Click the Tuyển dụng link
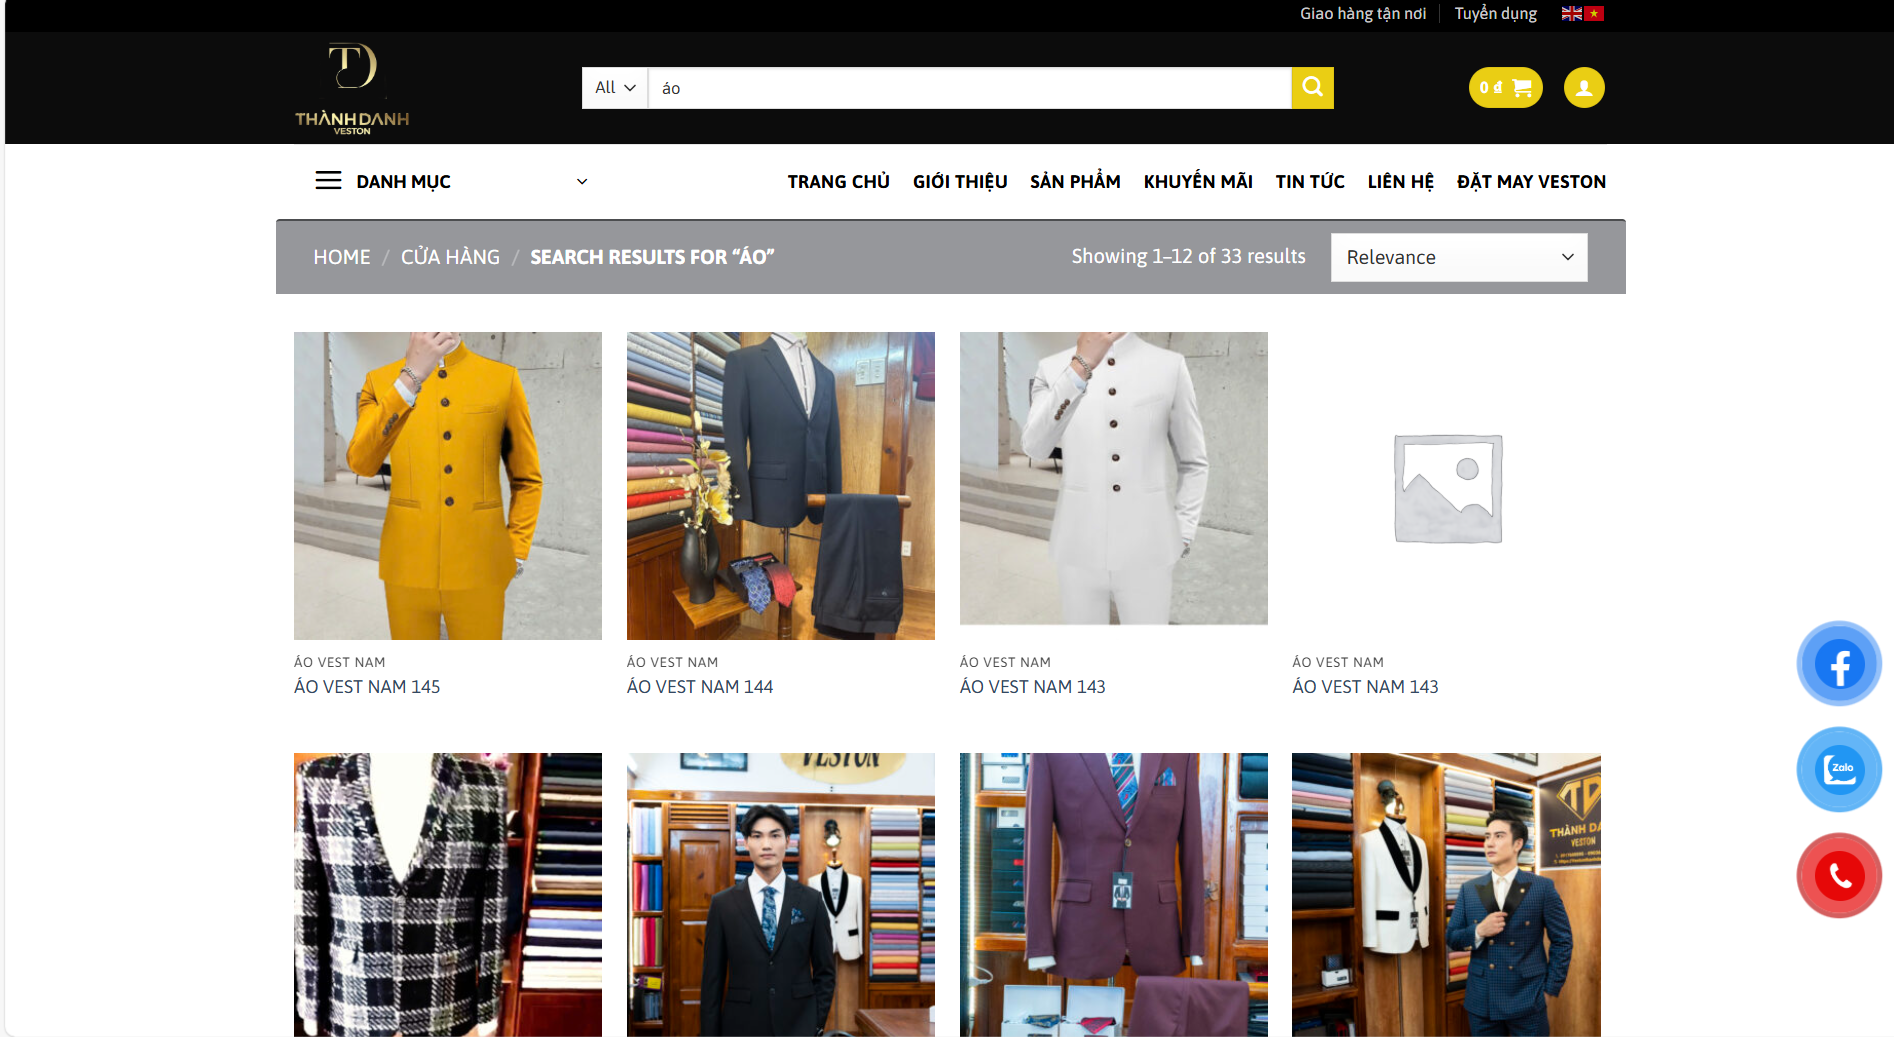 pyautogui.click(x=1495, y=14)
